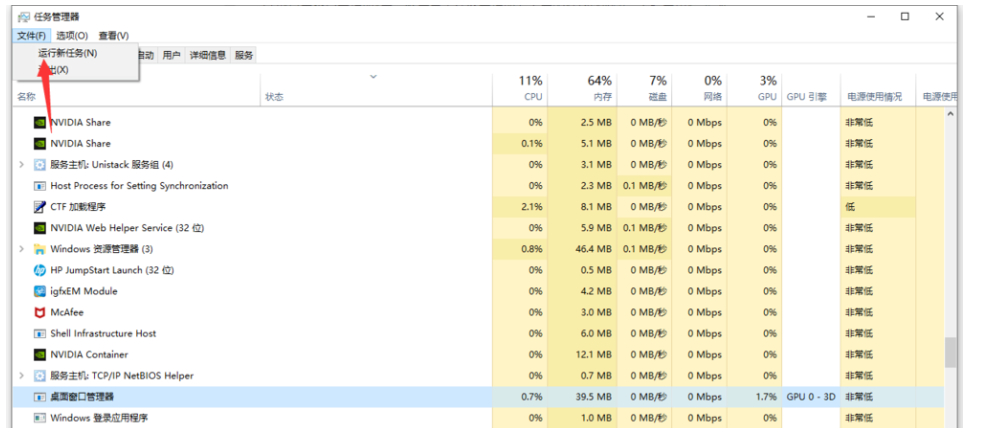Switch to the 详细信息 tab
This screenshot has height=428, width=986.
(x=208, y=55)
